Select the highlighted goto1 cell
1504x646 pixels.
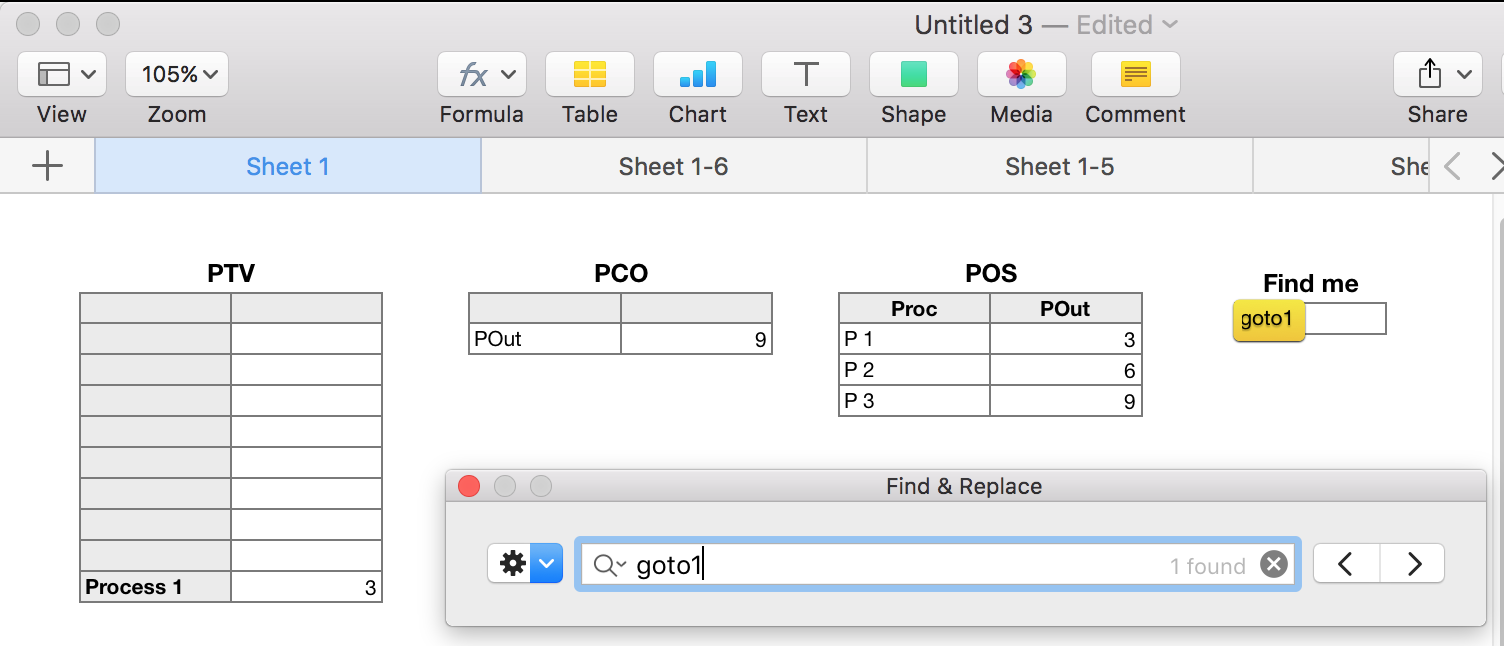point(1268,320)
